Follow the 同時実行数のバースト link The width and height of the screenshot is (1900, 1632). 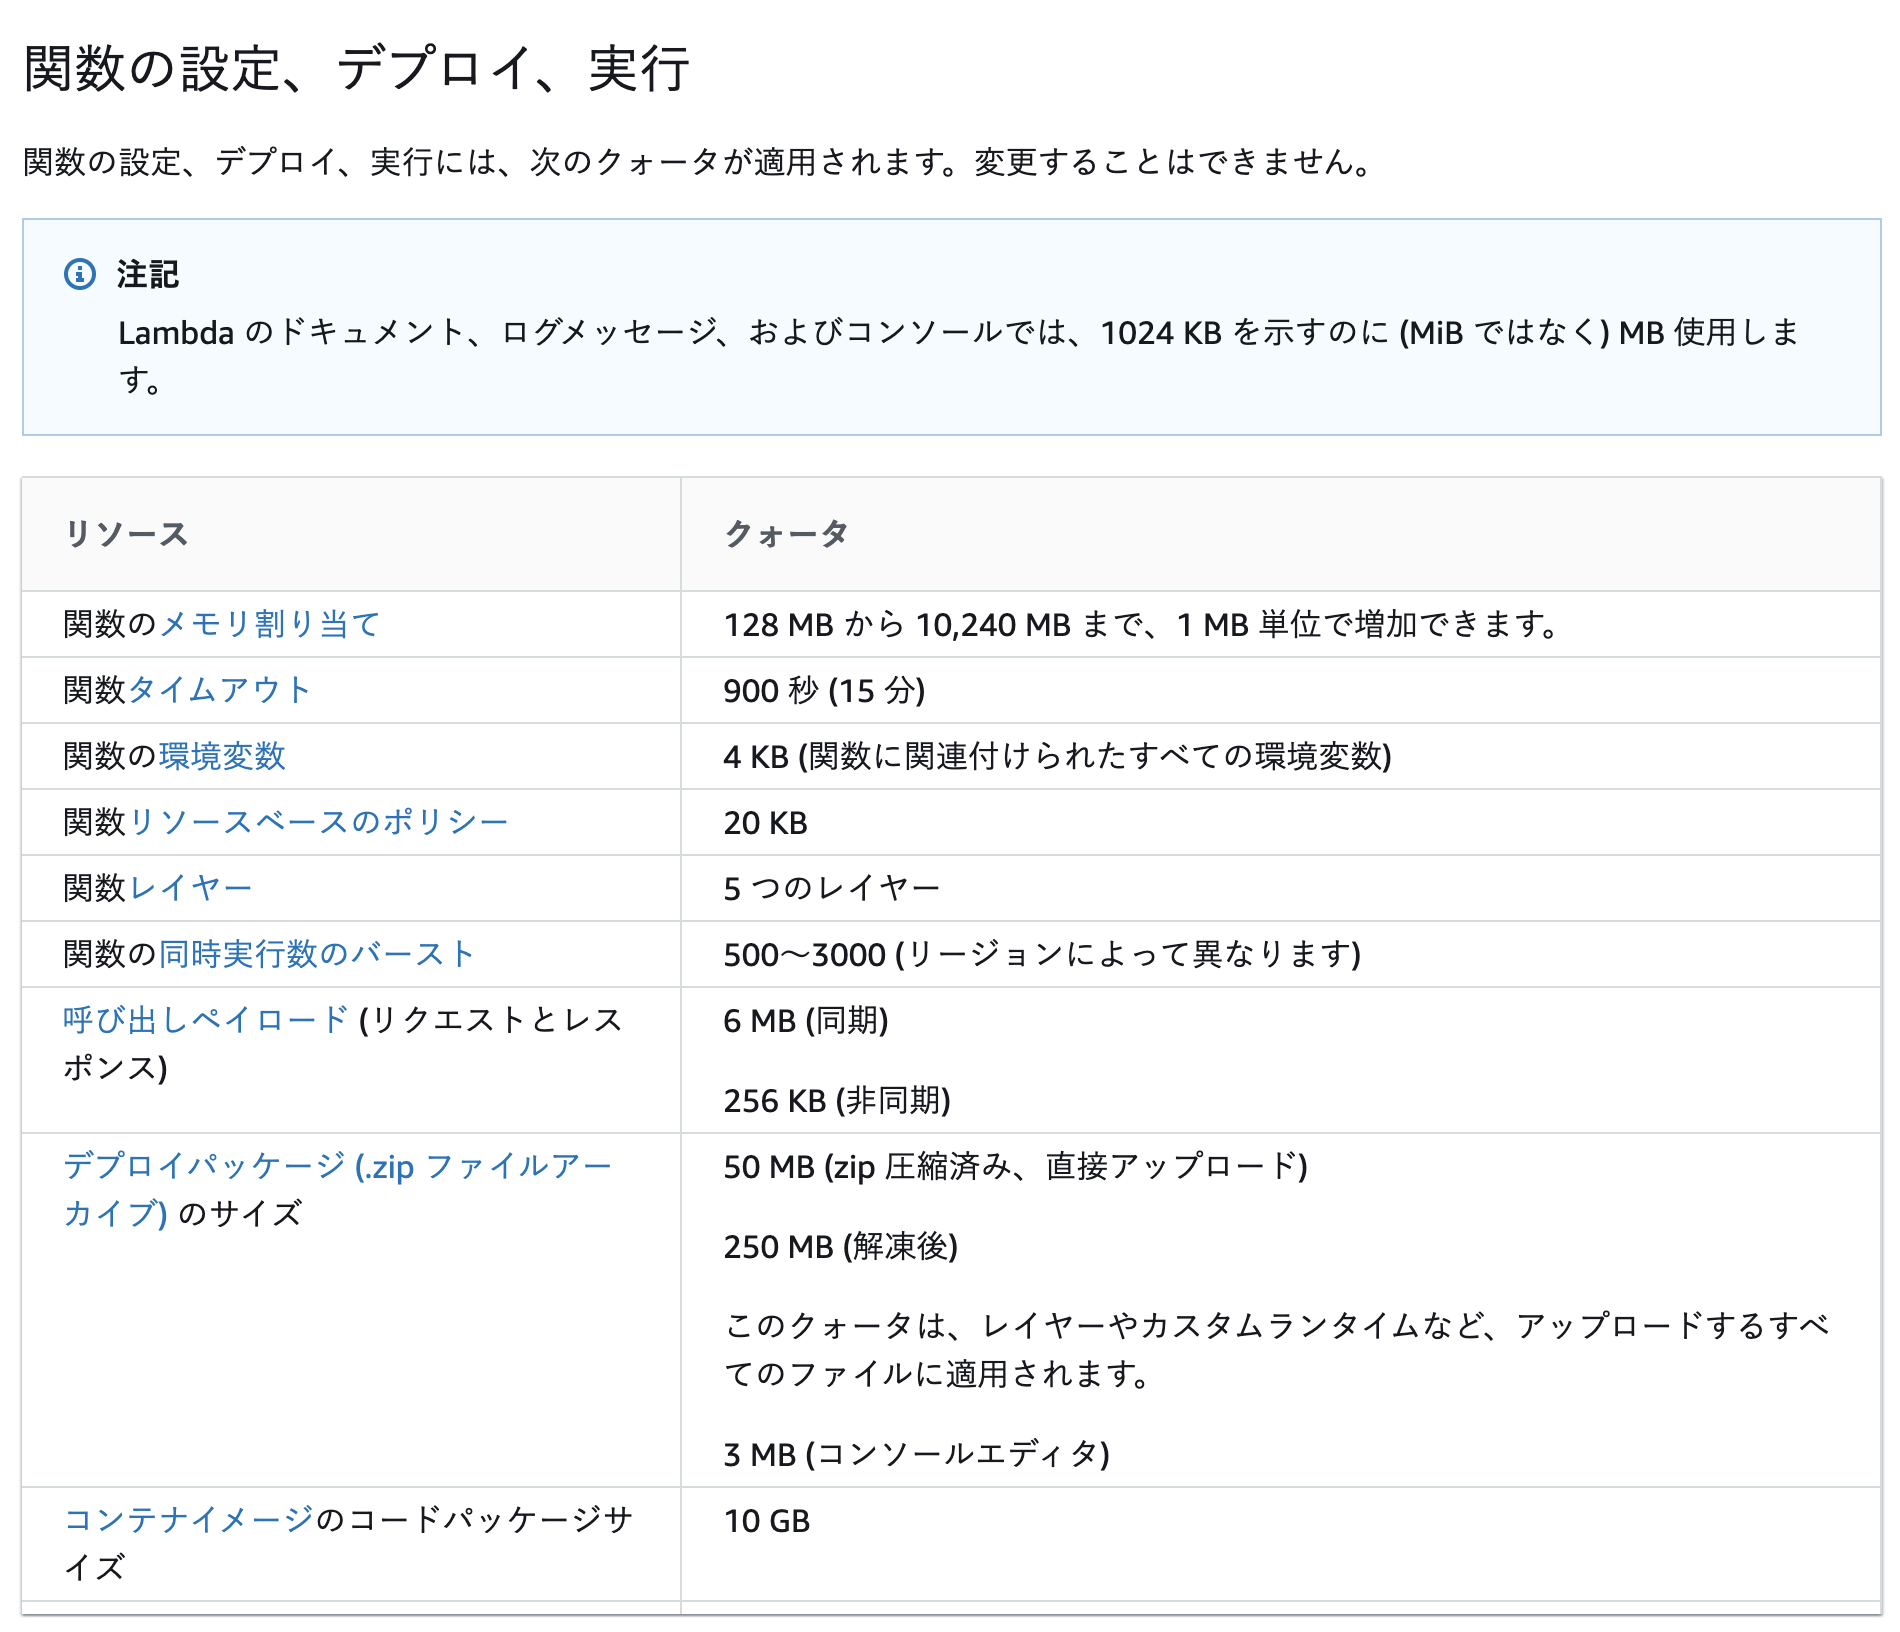[317, 954]
